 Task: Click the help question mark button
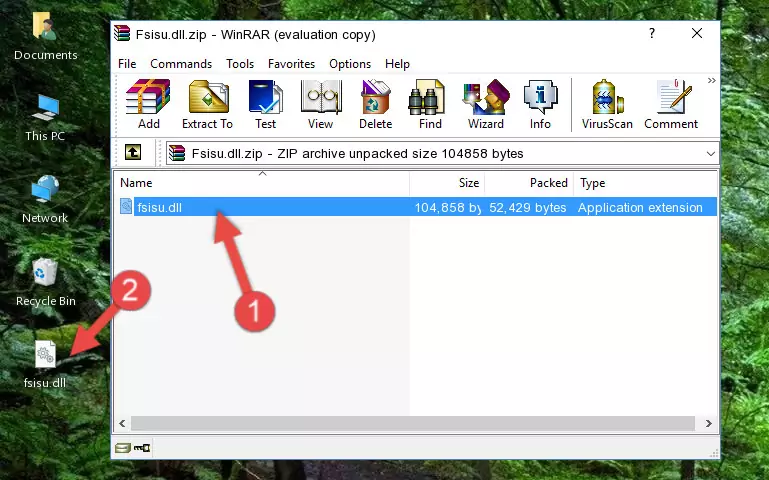tap(652, 33)
